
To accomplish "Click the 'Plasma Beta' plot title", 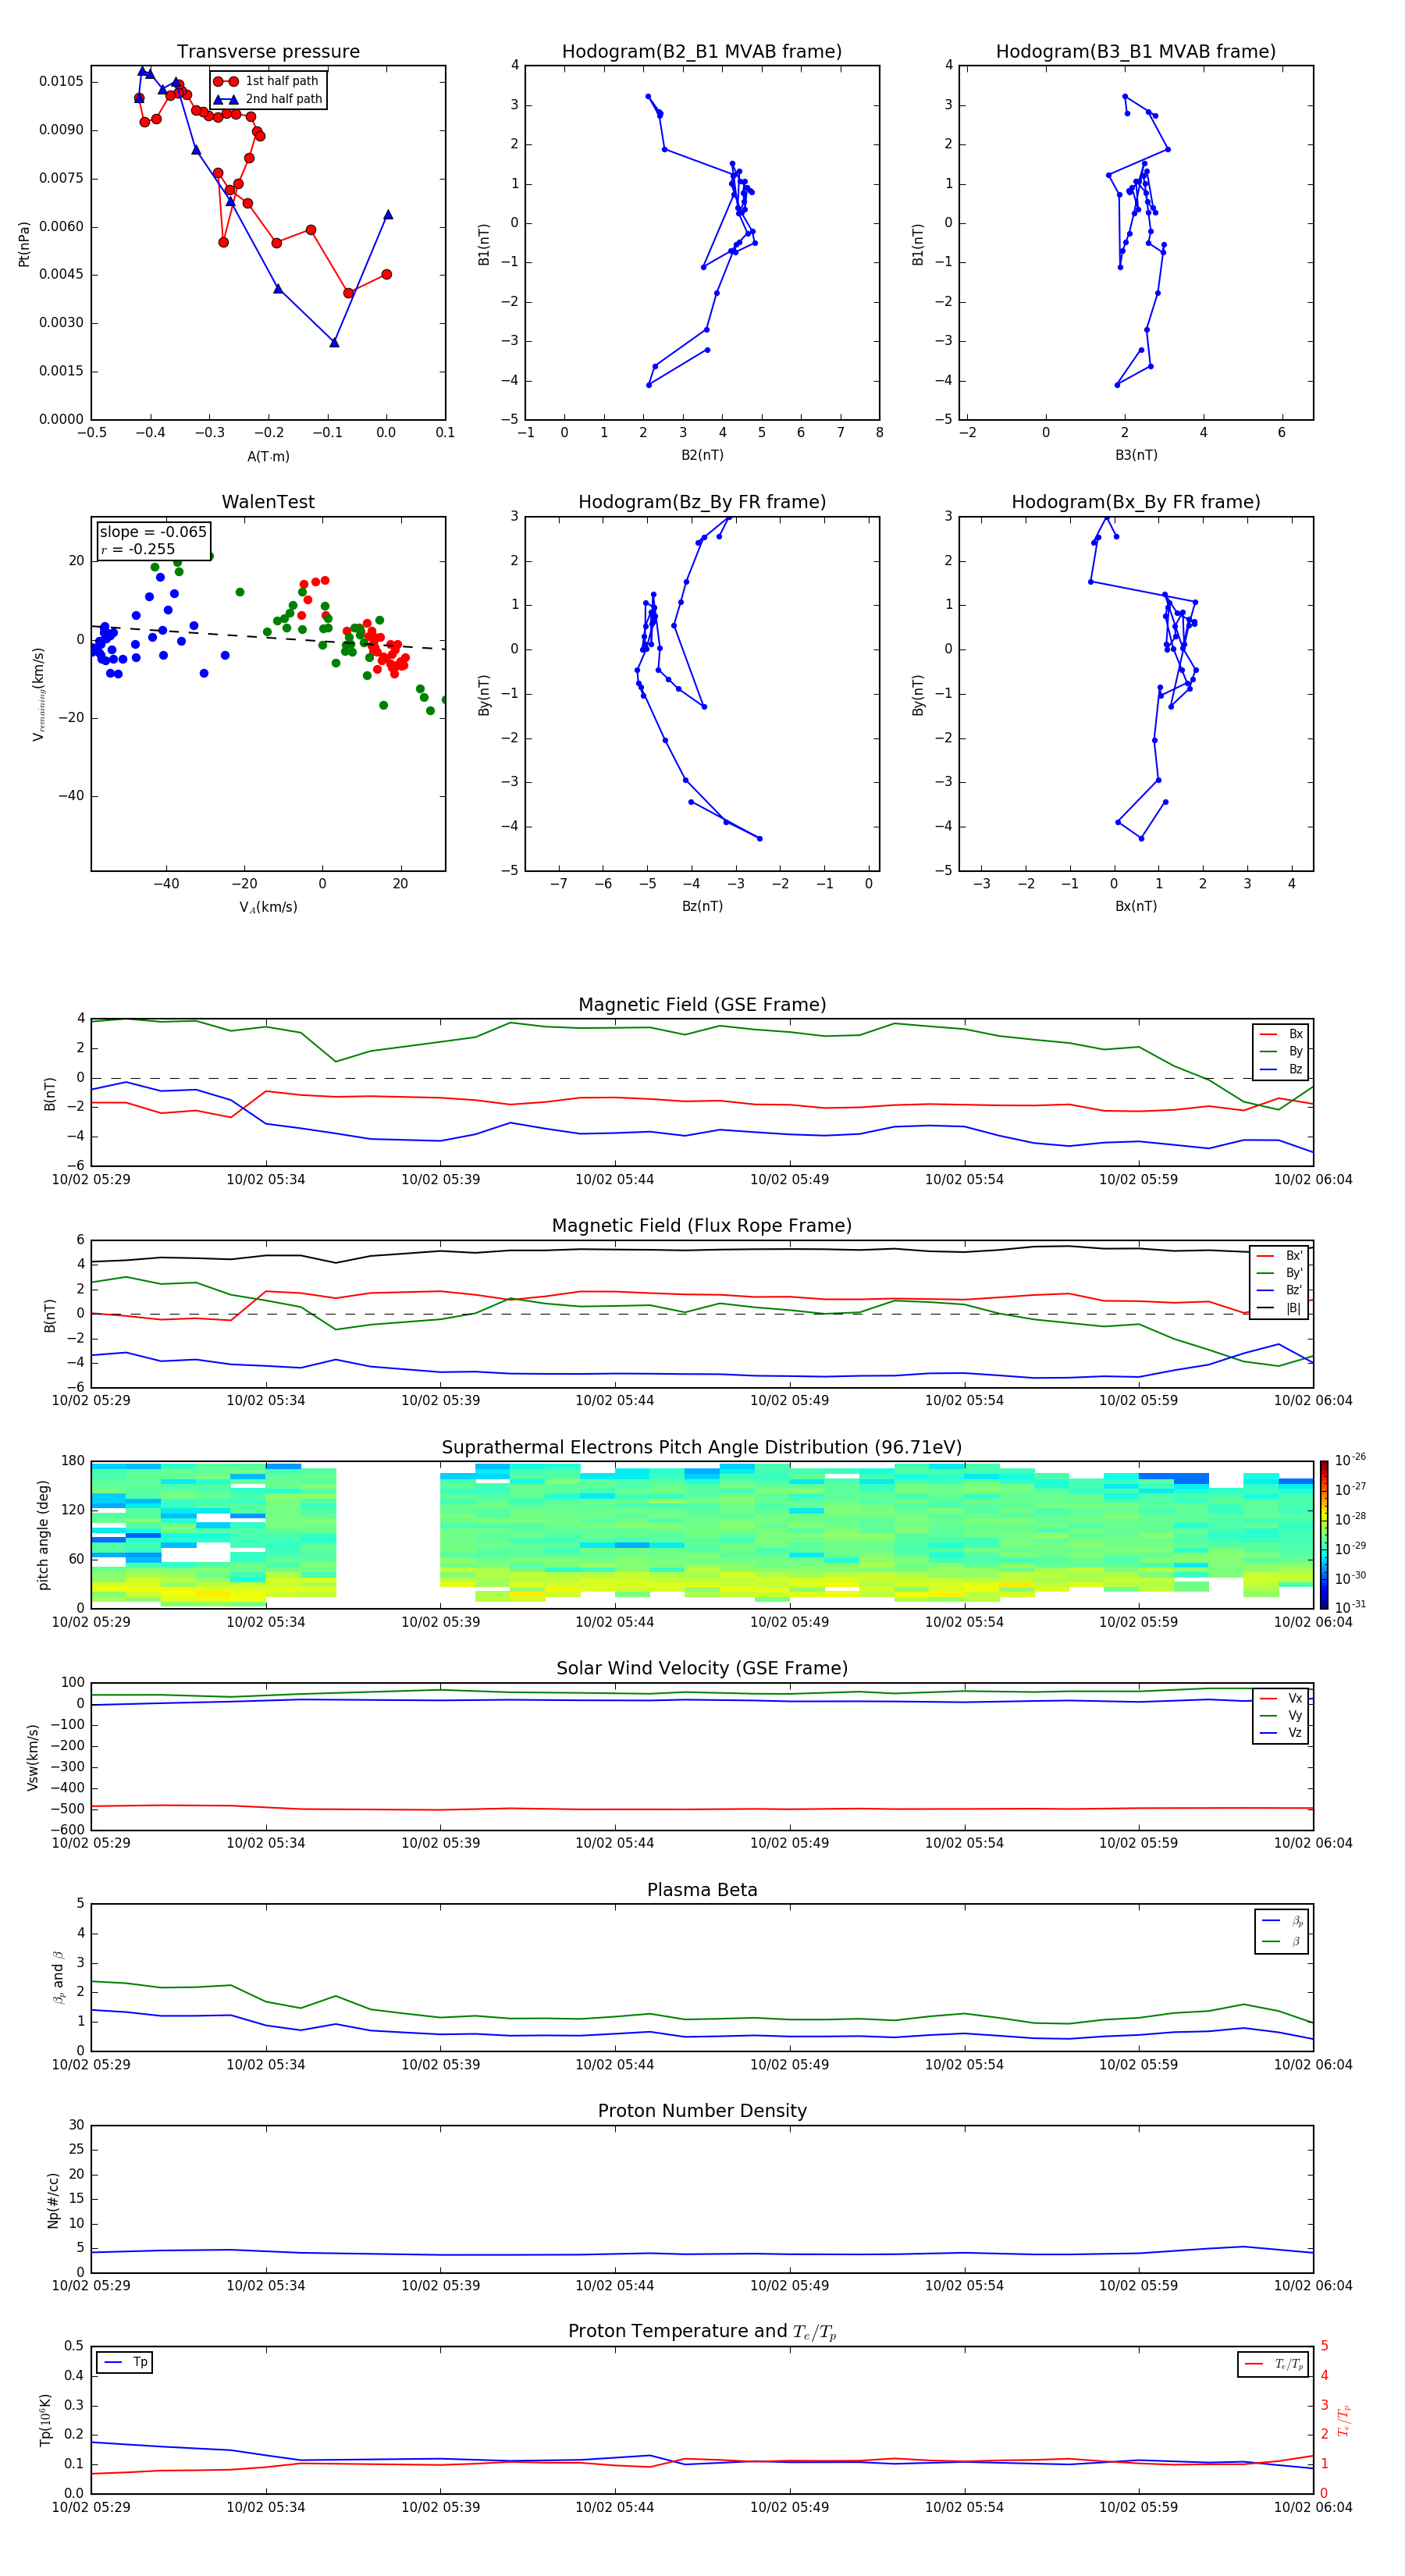I will pyautogui.click(x=702, y=1890).
